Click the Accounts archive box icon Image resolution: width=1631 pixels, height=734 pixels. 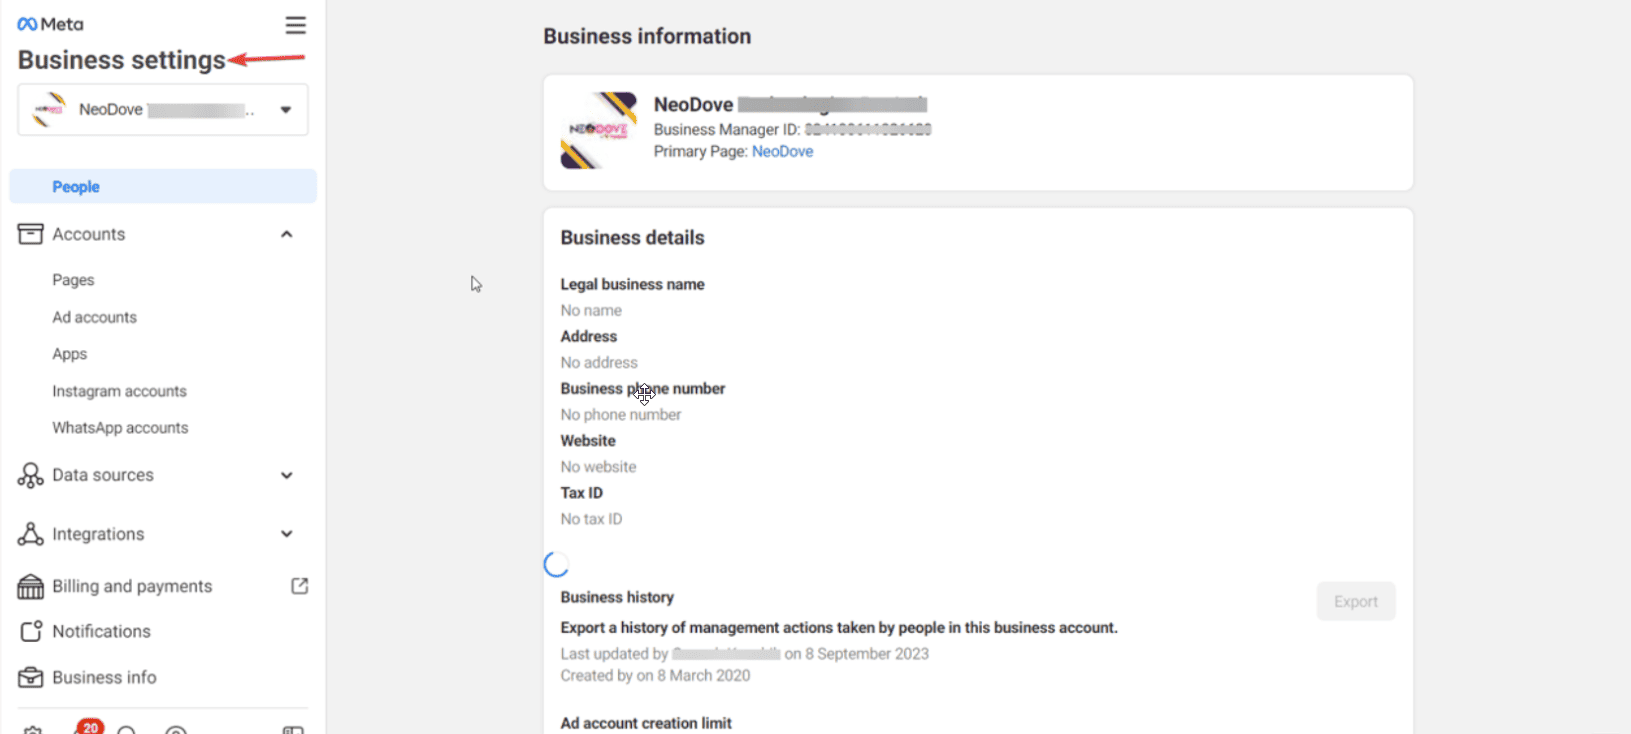[x=31, y=234]
